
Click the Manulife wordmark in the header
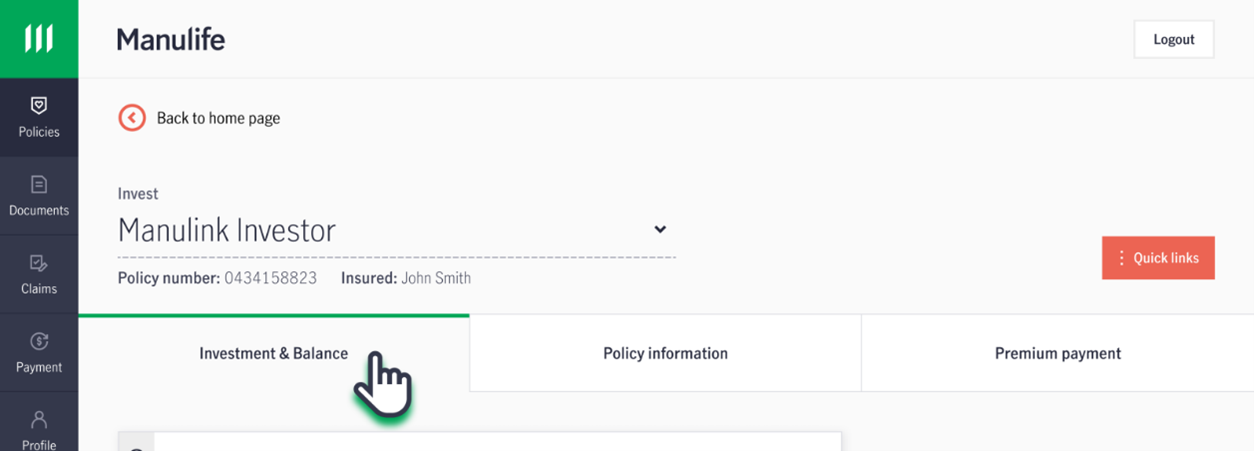tap(171, 39)
